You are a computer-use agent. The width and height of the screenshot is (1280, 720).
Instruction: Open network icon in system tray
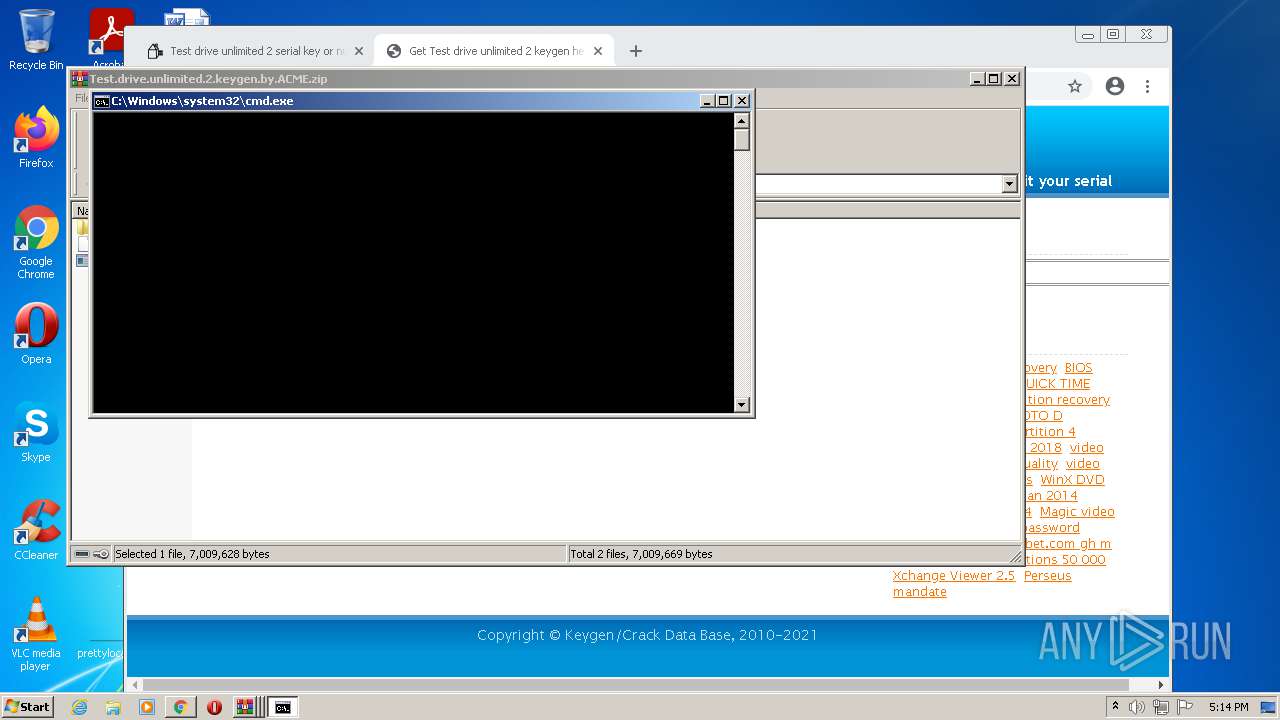tap(1161, 707)
